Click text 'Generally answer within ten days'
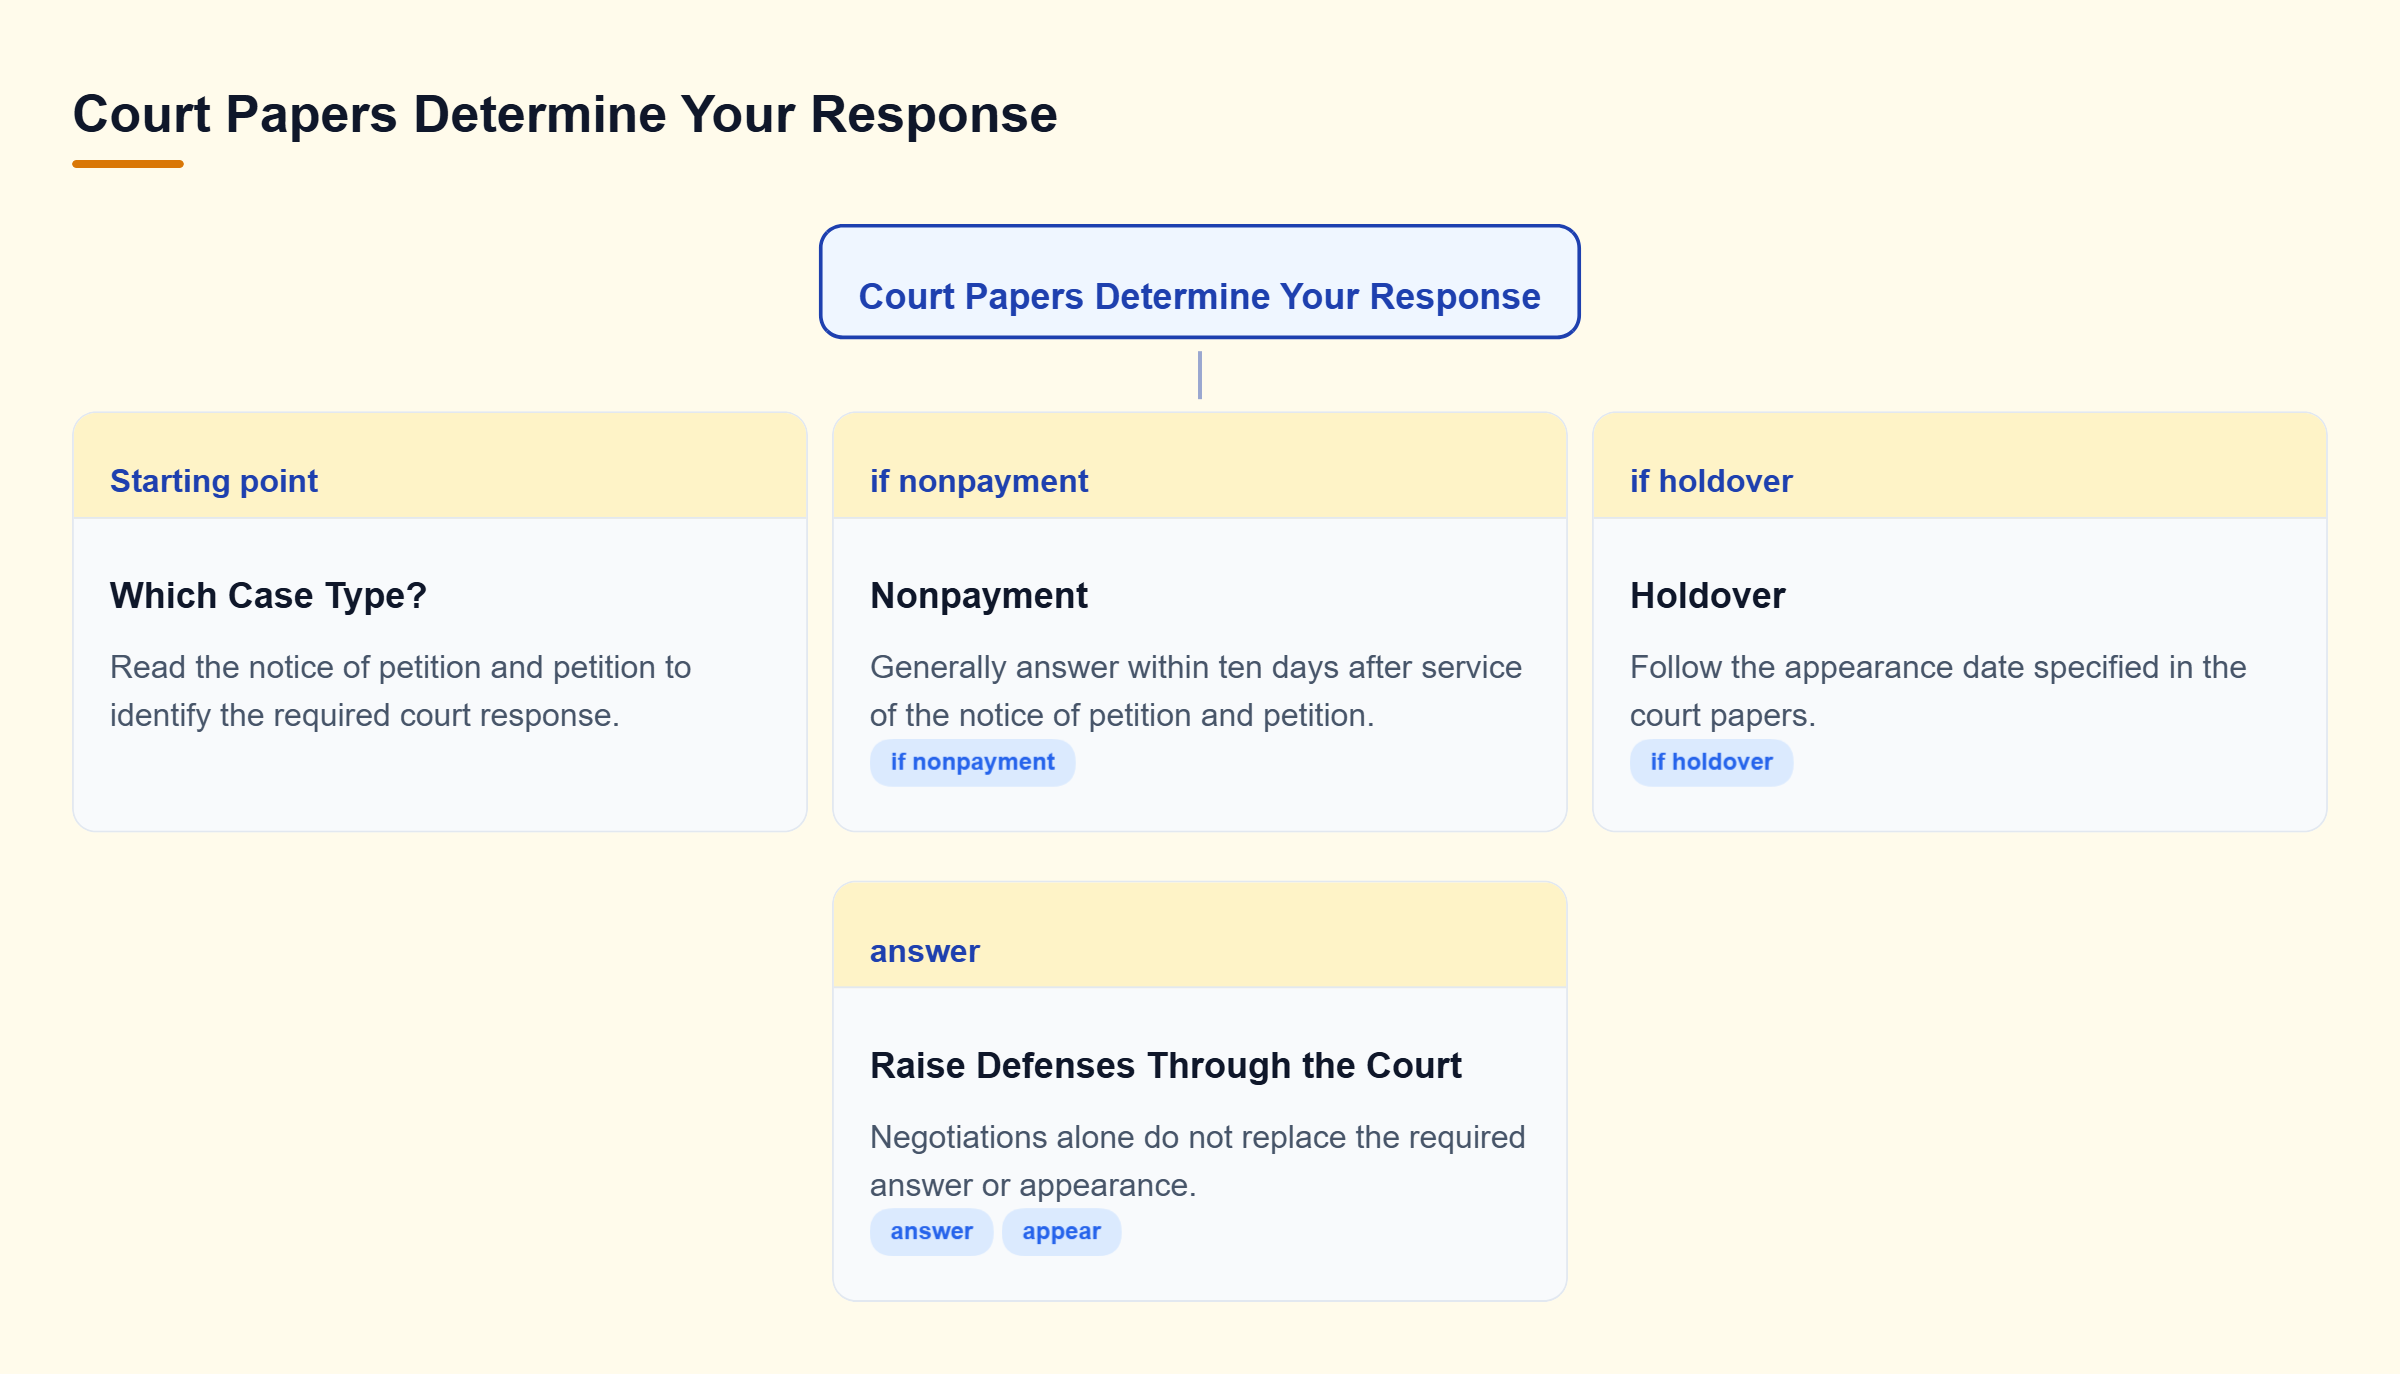2400x1374 pixels. [x=1104, y=667]
